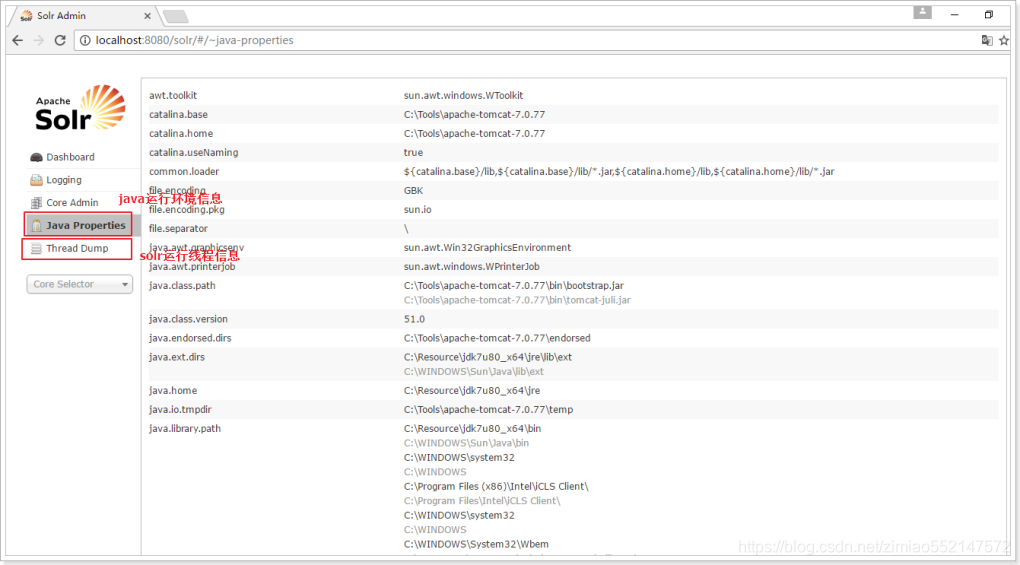Viewport: 1020px width, 565px height.
Task: Click the java.home property name
Action: (x=173, y=391)
